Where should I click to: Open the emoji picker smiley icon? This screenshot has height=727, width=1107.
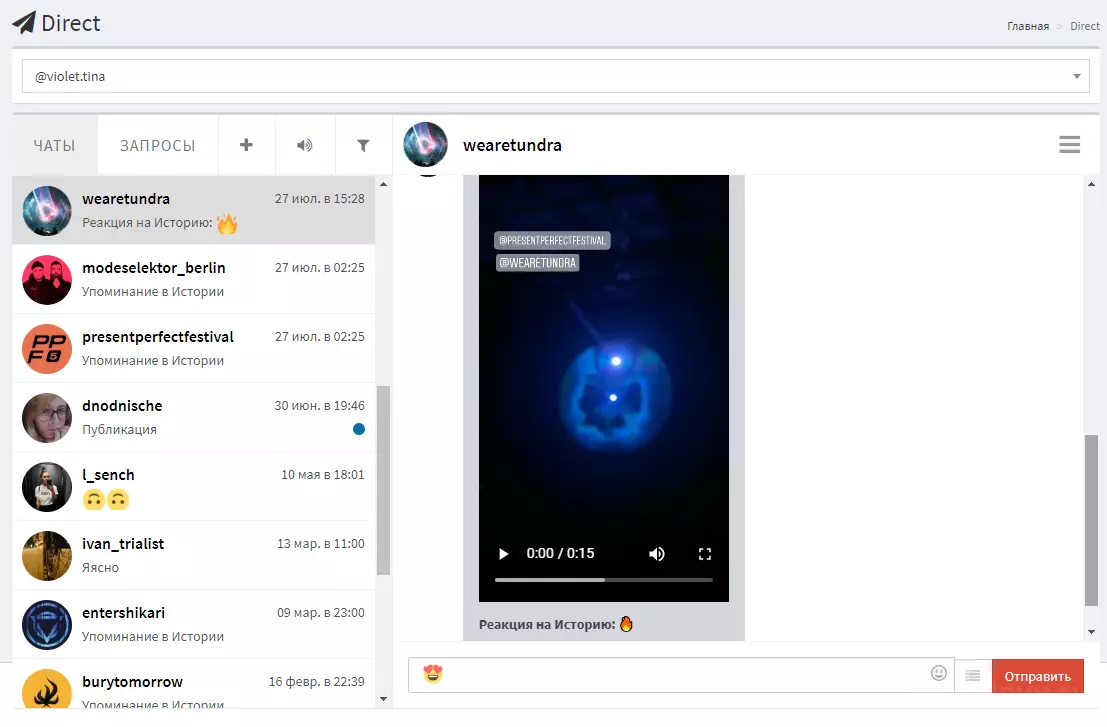[x=938, y=673]
